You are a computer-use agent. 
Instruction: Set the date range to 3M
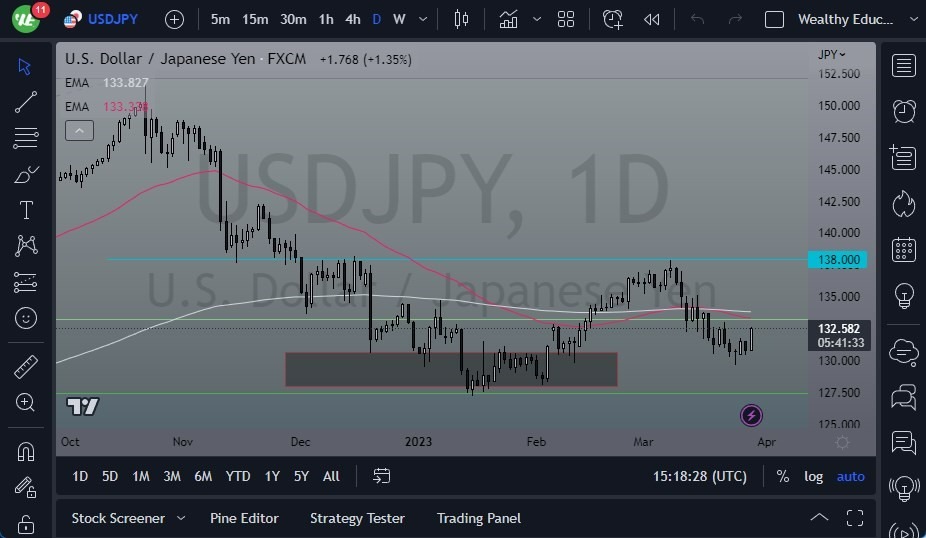172,476
